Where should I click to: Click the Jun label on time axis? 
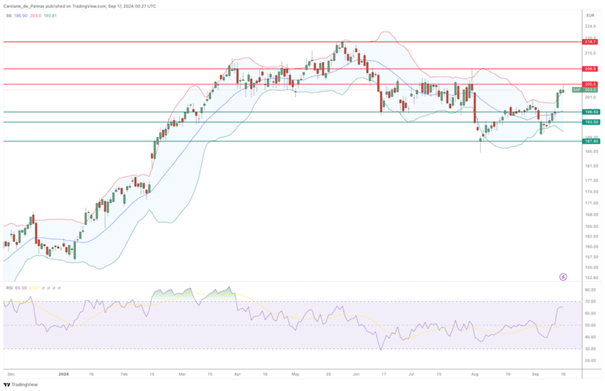pos(356,374)
